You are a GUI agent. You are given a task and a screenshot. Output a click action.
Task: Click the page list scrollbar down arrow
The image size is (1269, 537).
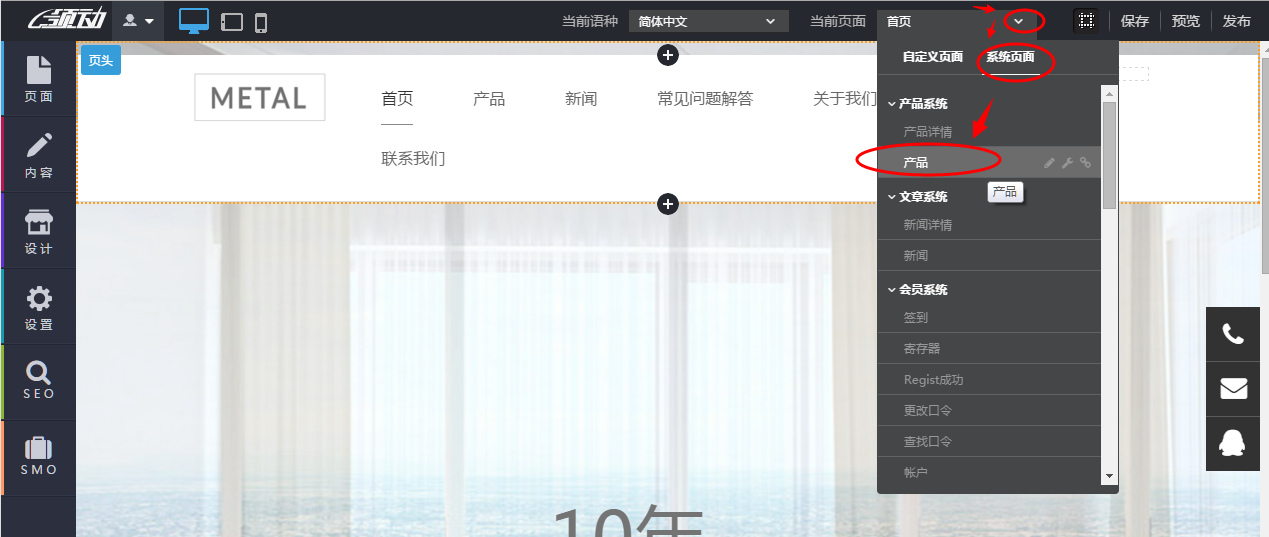point(1109,476)
